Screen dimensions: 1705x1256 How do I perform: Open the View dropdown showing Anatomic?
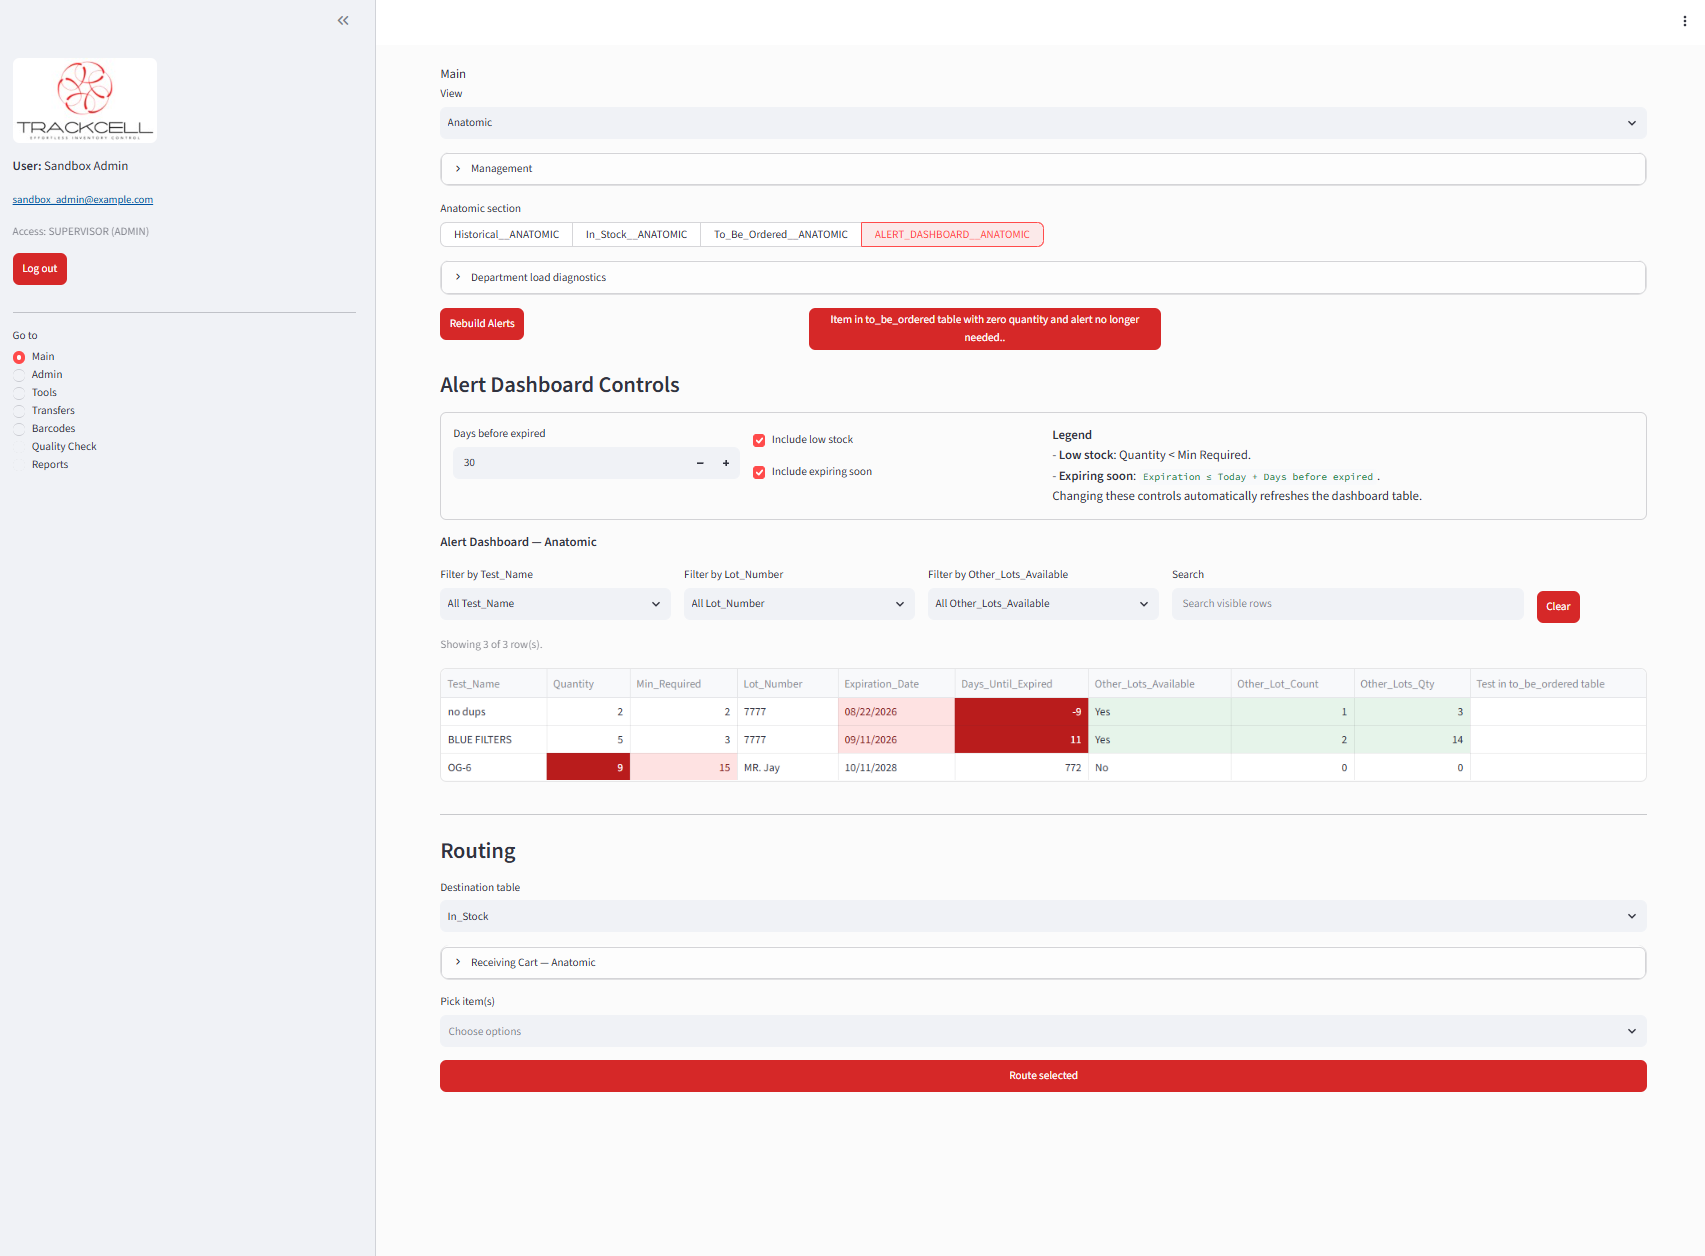pos(1043,123)
